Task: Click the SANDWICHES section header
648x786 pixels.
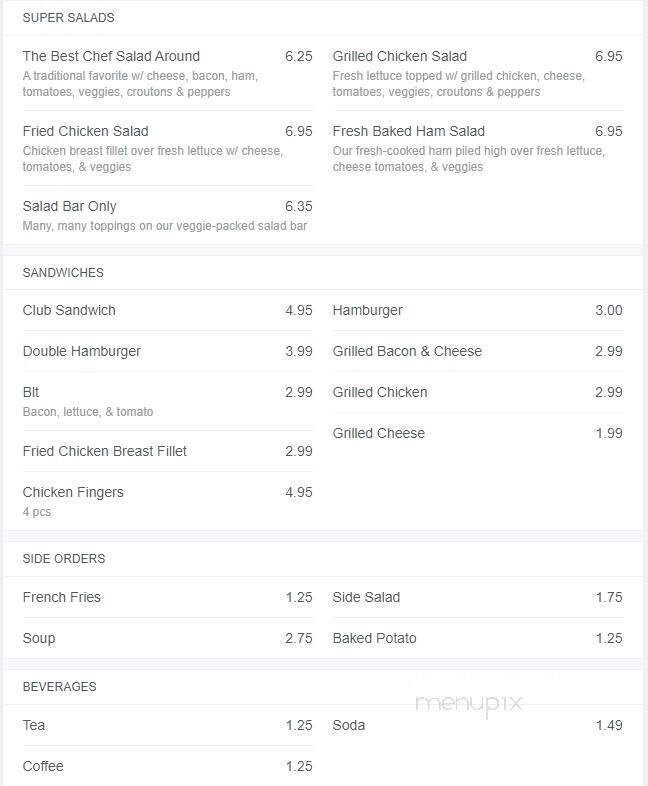Action: [x=63, y=273]
